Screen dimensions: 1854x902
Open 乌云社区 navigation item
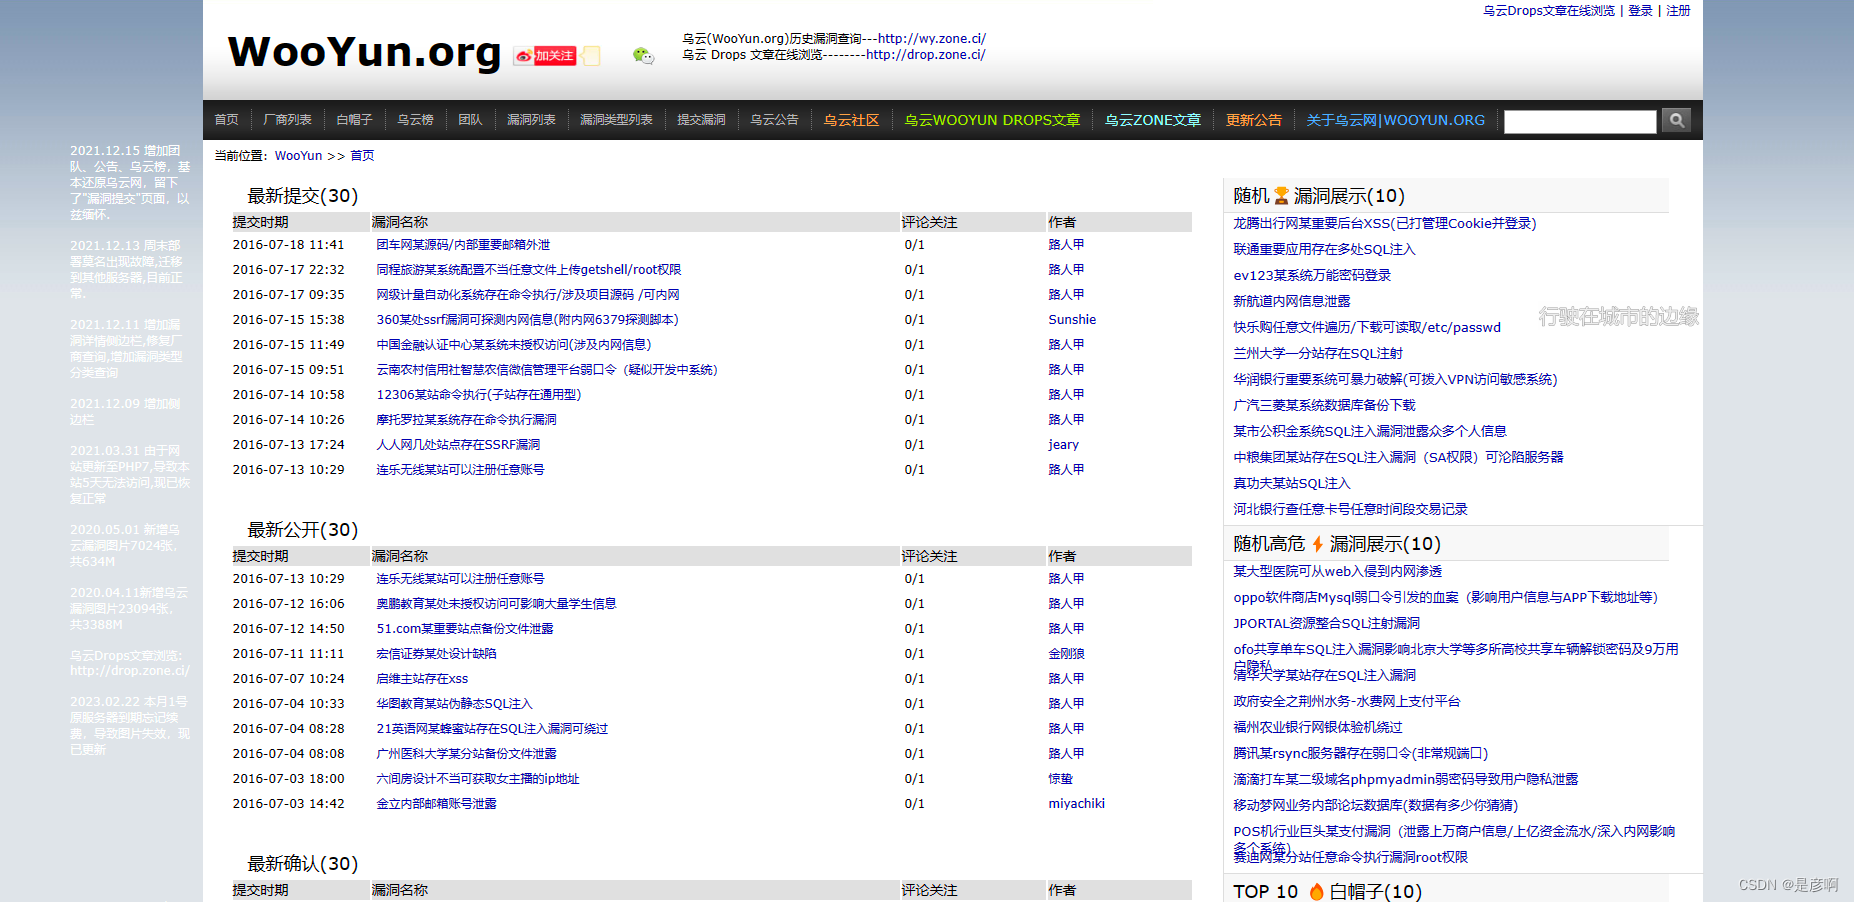point(852,120)
